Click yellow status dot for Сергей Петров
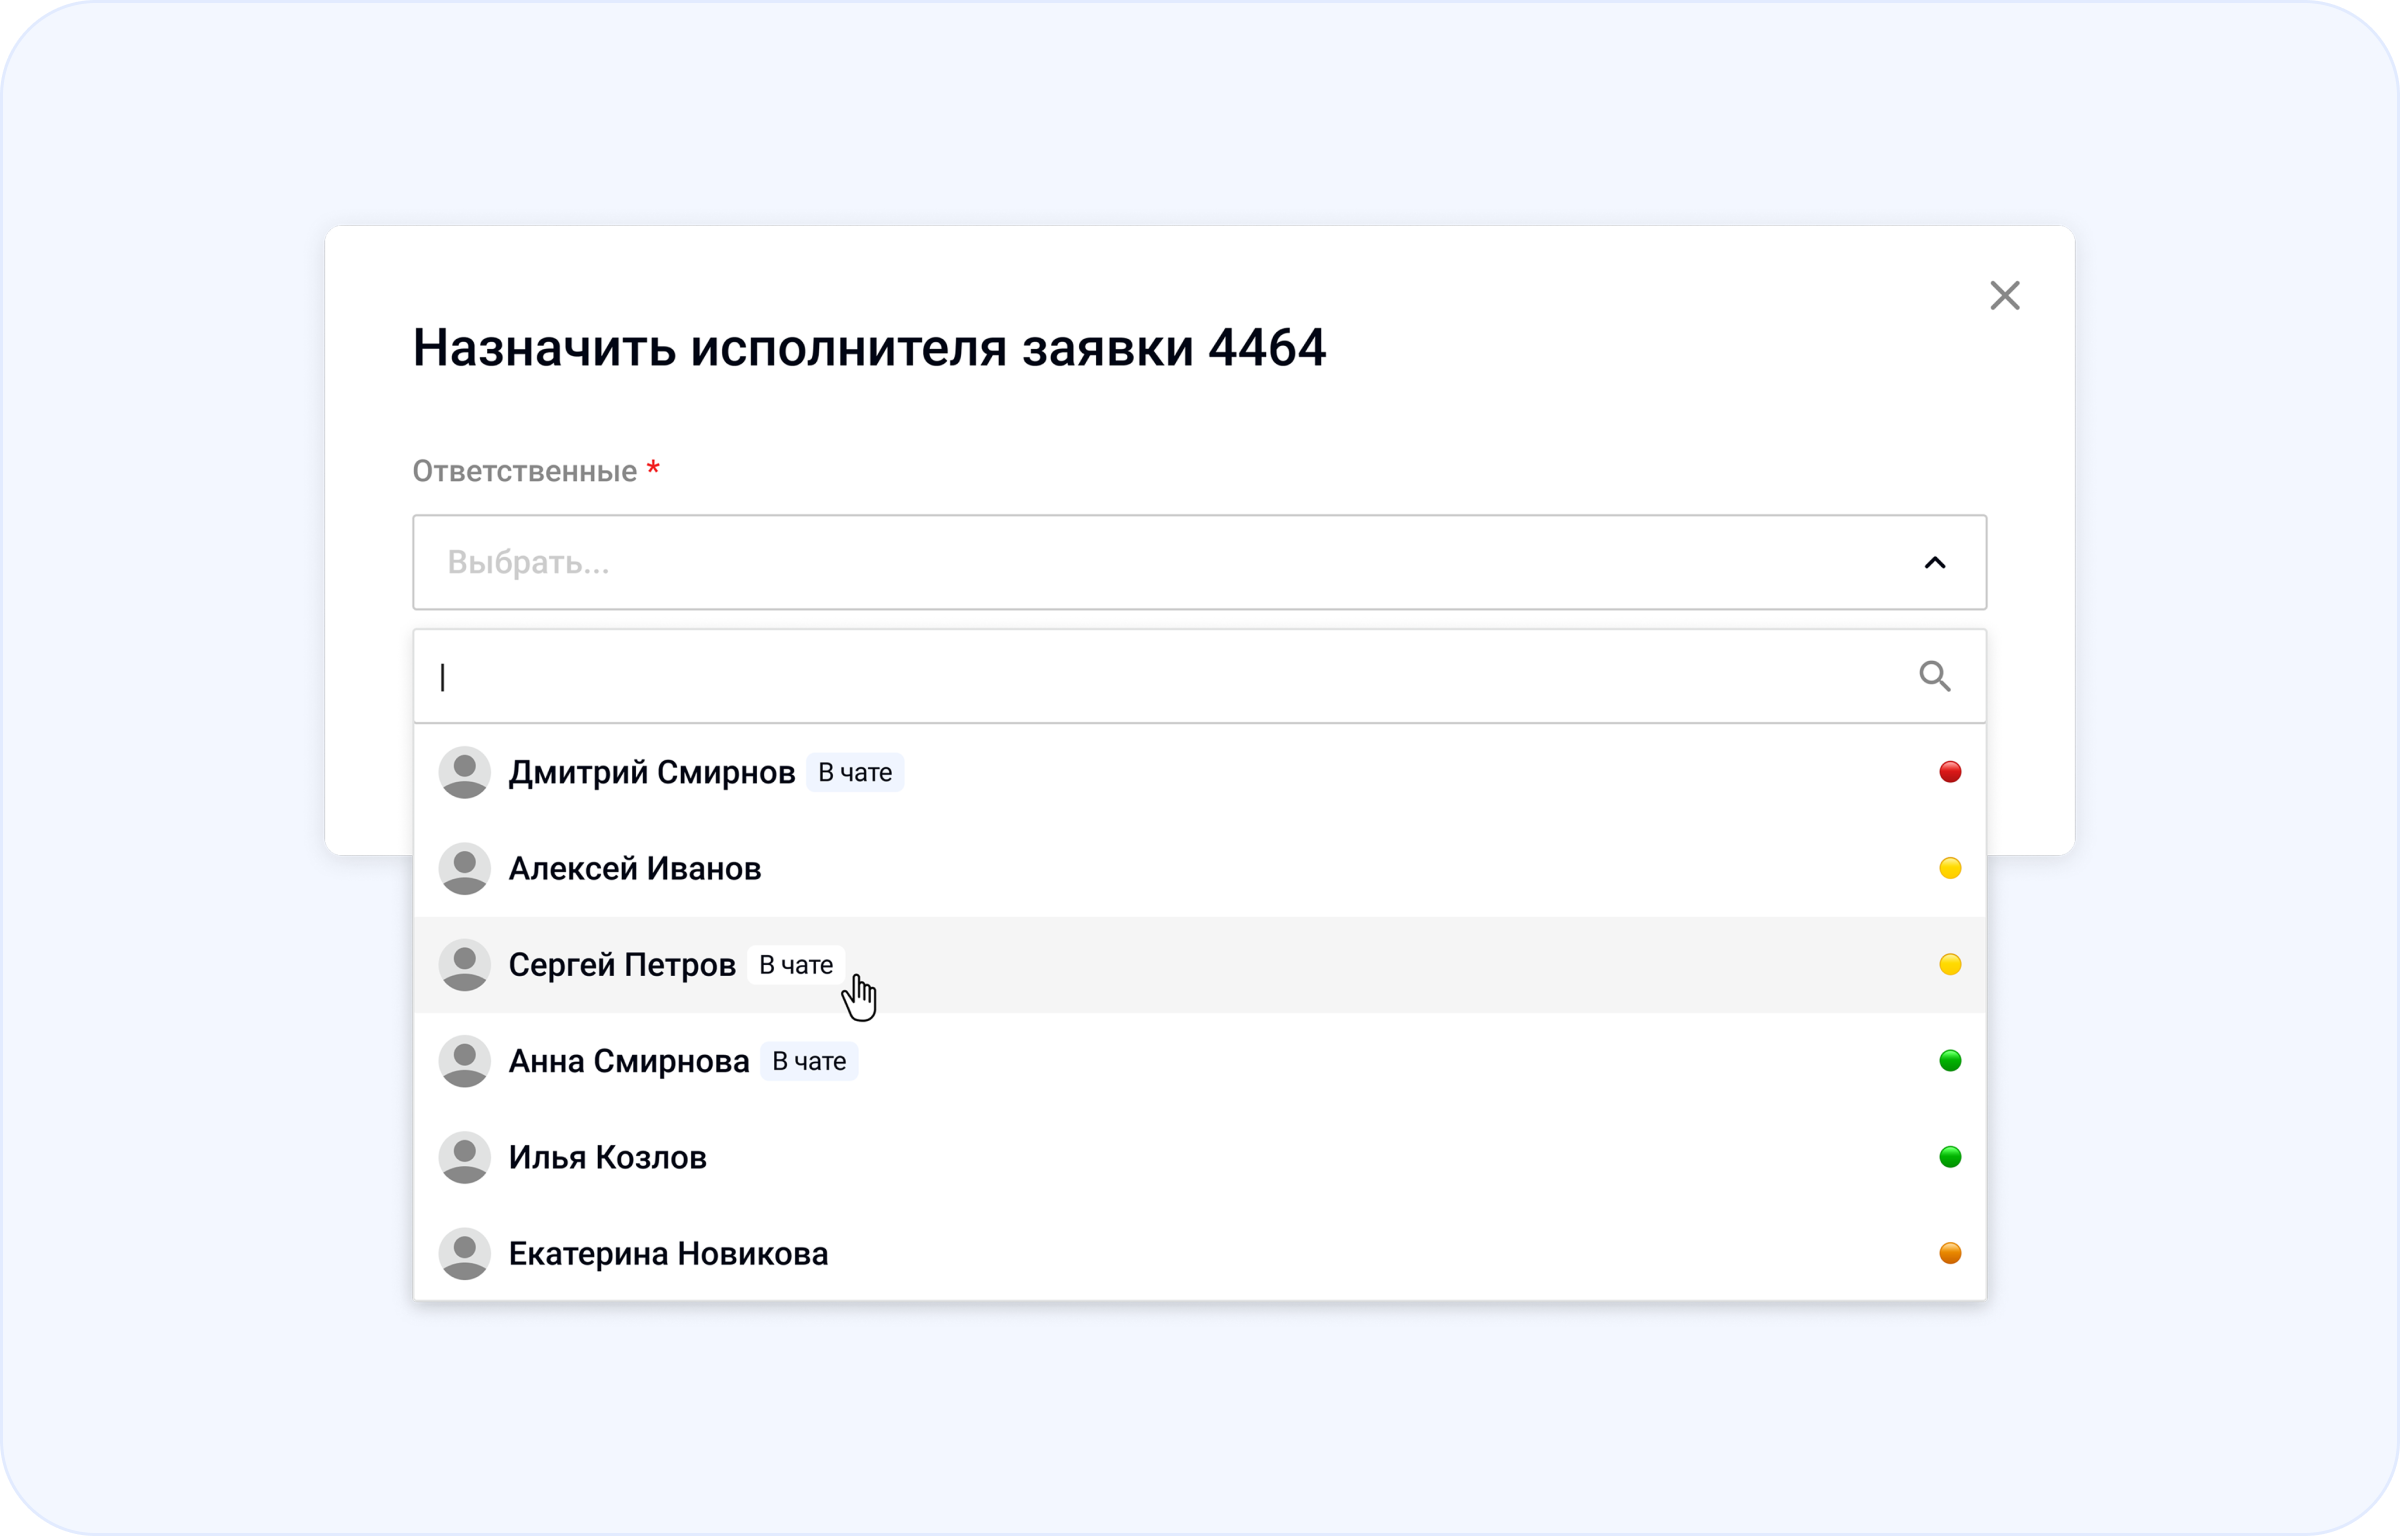Image resolution: width=2400 pixels, height=1536 pixels. [1950, 964]
